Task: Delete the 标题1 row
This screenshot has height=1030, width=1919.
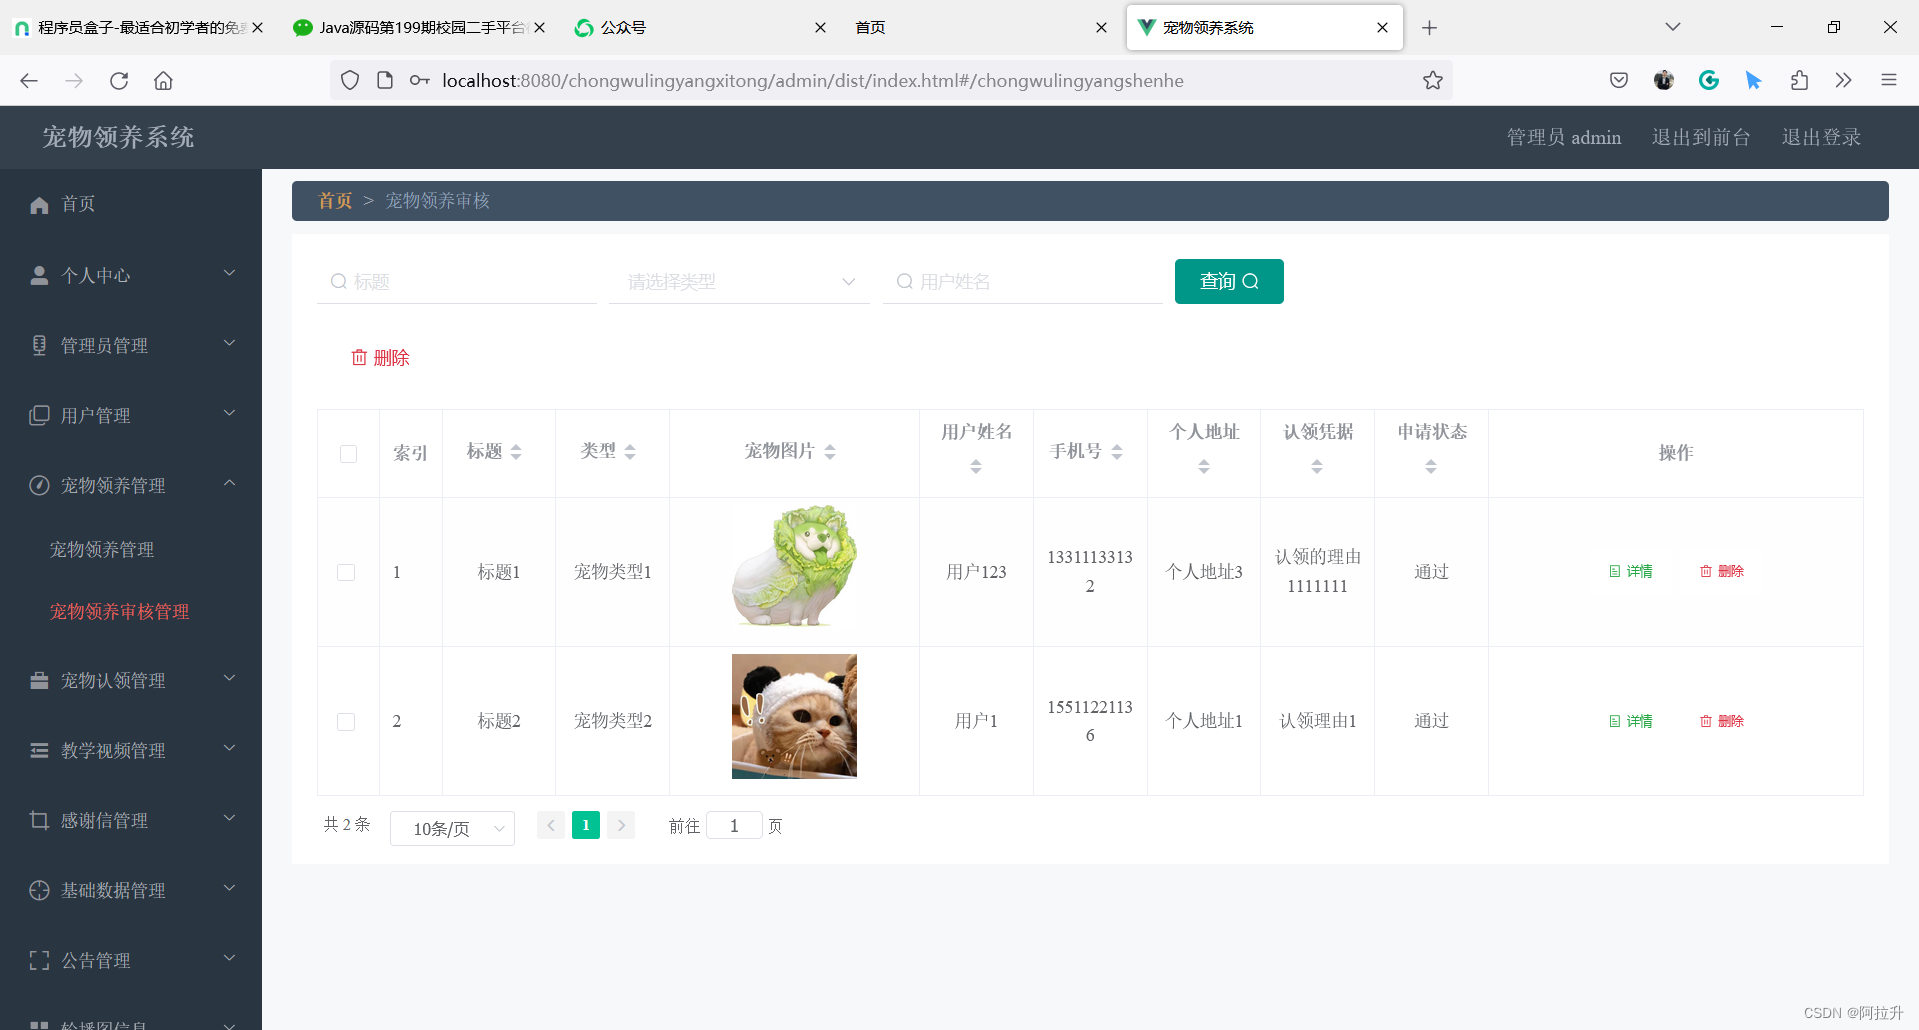Action: coord(1721,572)
